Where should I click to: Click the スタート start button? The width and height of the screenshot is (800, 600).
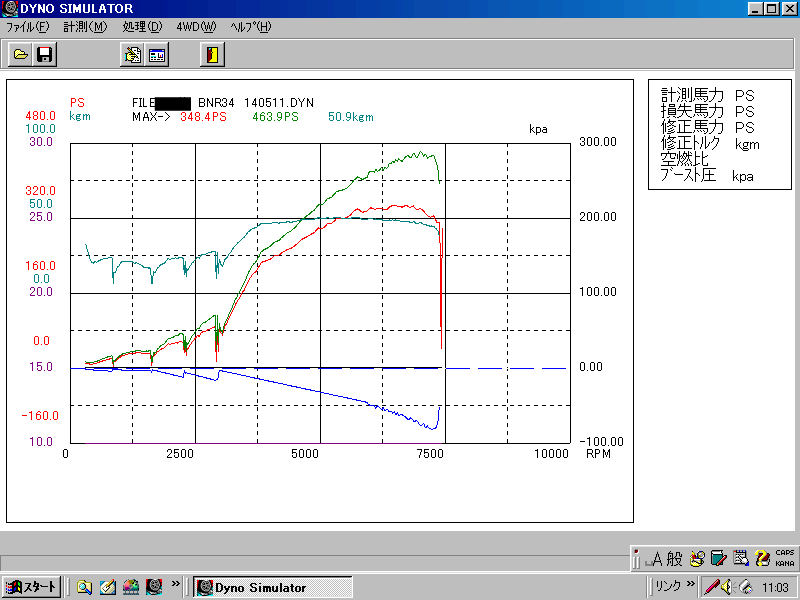[x=31, y=587]
